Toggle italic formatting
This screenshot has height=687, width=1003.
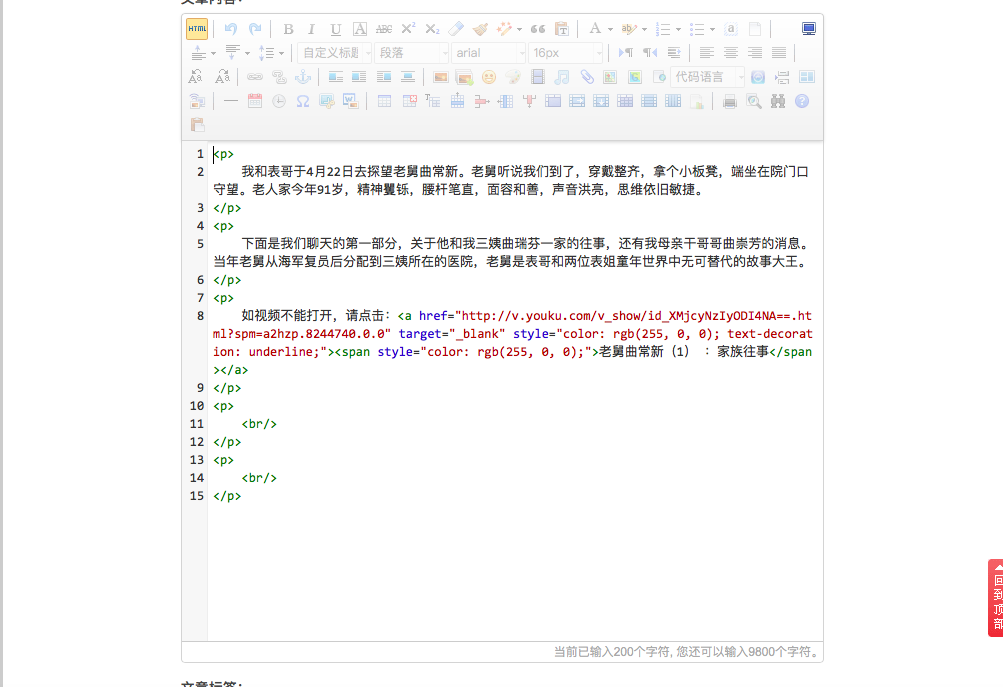pyautogui.click(x=312, y=29)
